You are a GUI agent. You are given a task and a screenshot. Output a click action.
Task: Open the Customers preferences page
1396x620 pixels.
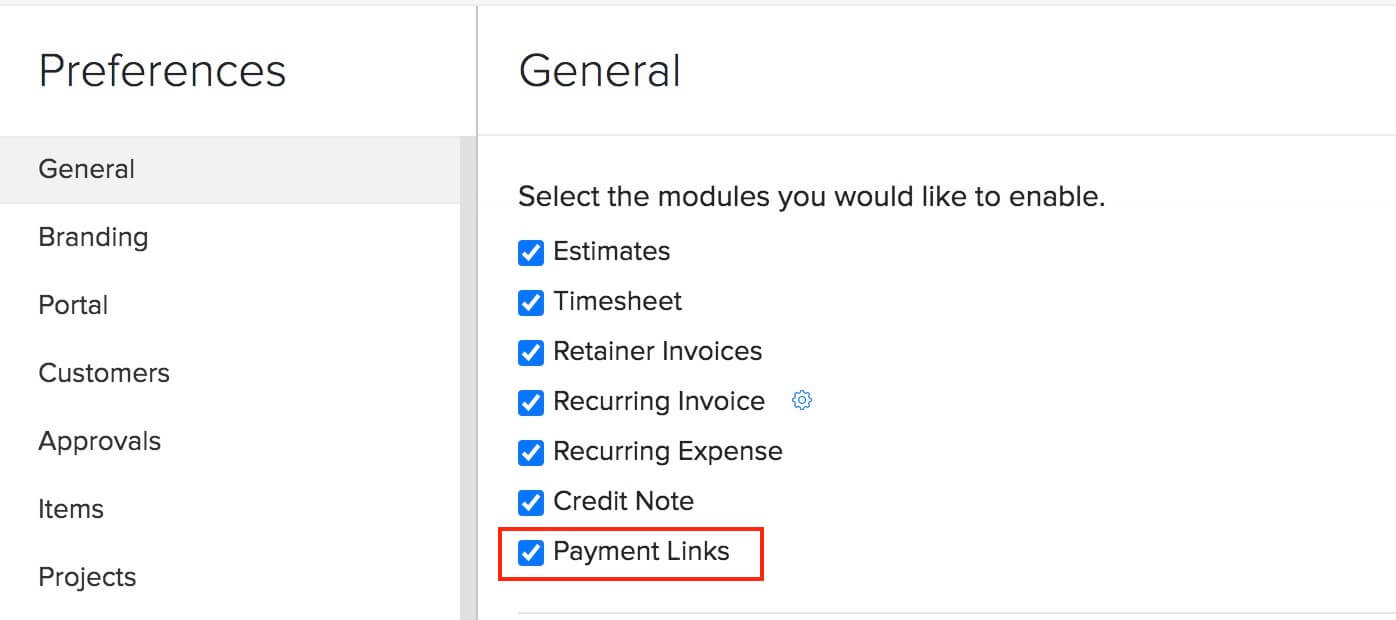pos(104,374)
